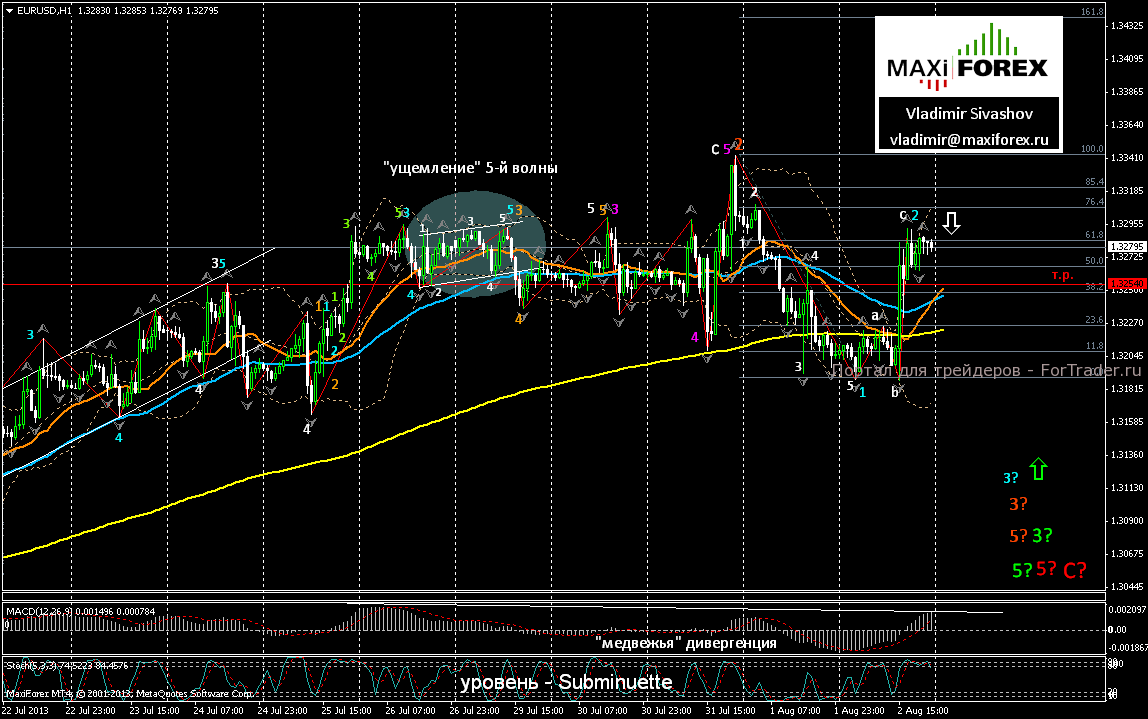Click the 1.30900 price scale value
This screenshot has height=719, width=1148.
coord(1127,521)
